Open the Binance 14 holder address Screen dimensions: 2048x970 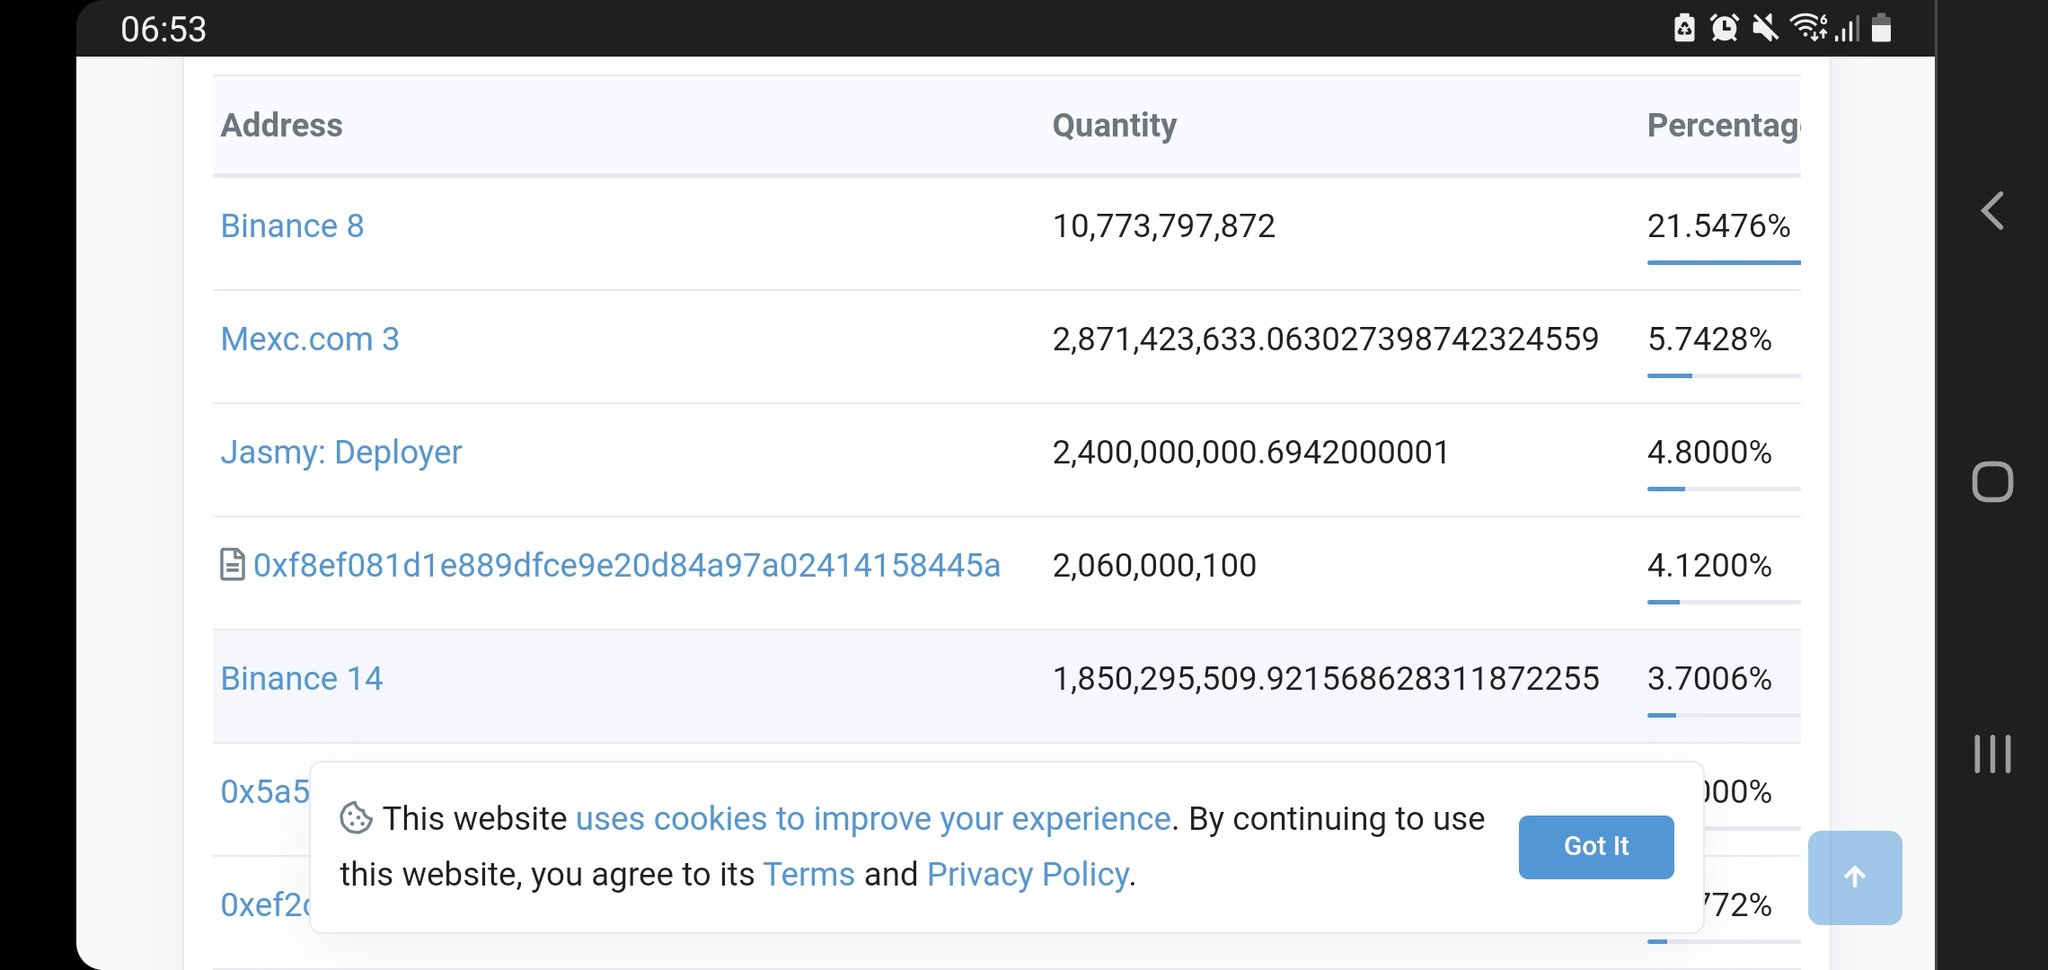coord(301,678)
